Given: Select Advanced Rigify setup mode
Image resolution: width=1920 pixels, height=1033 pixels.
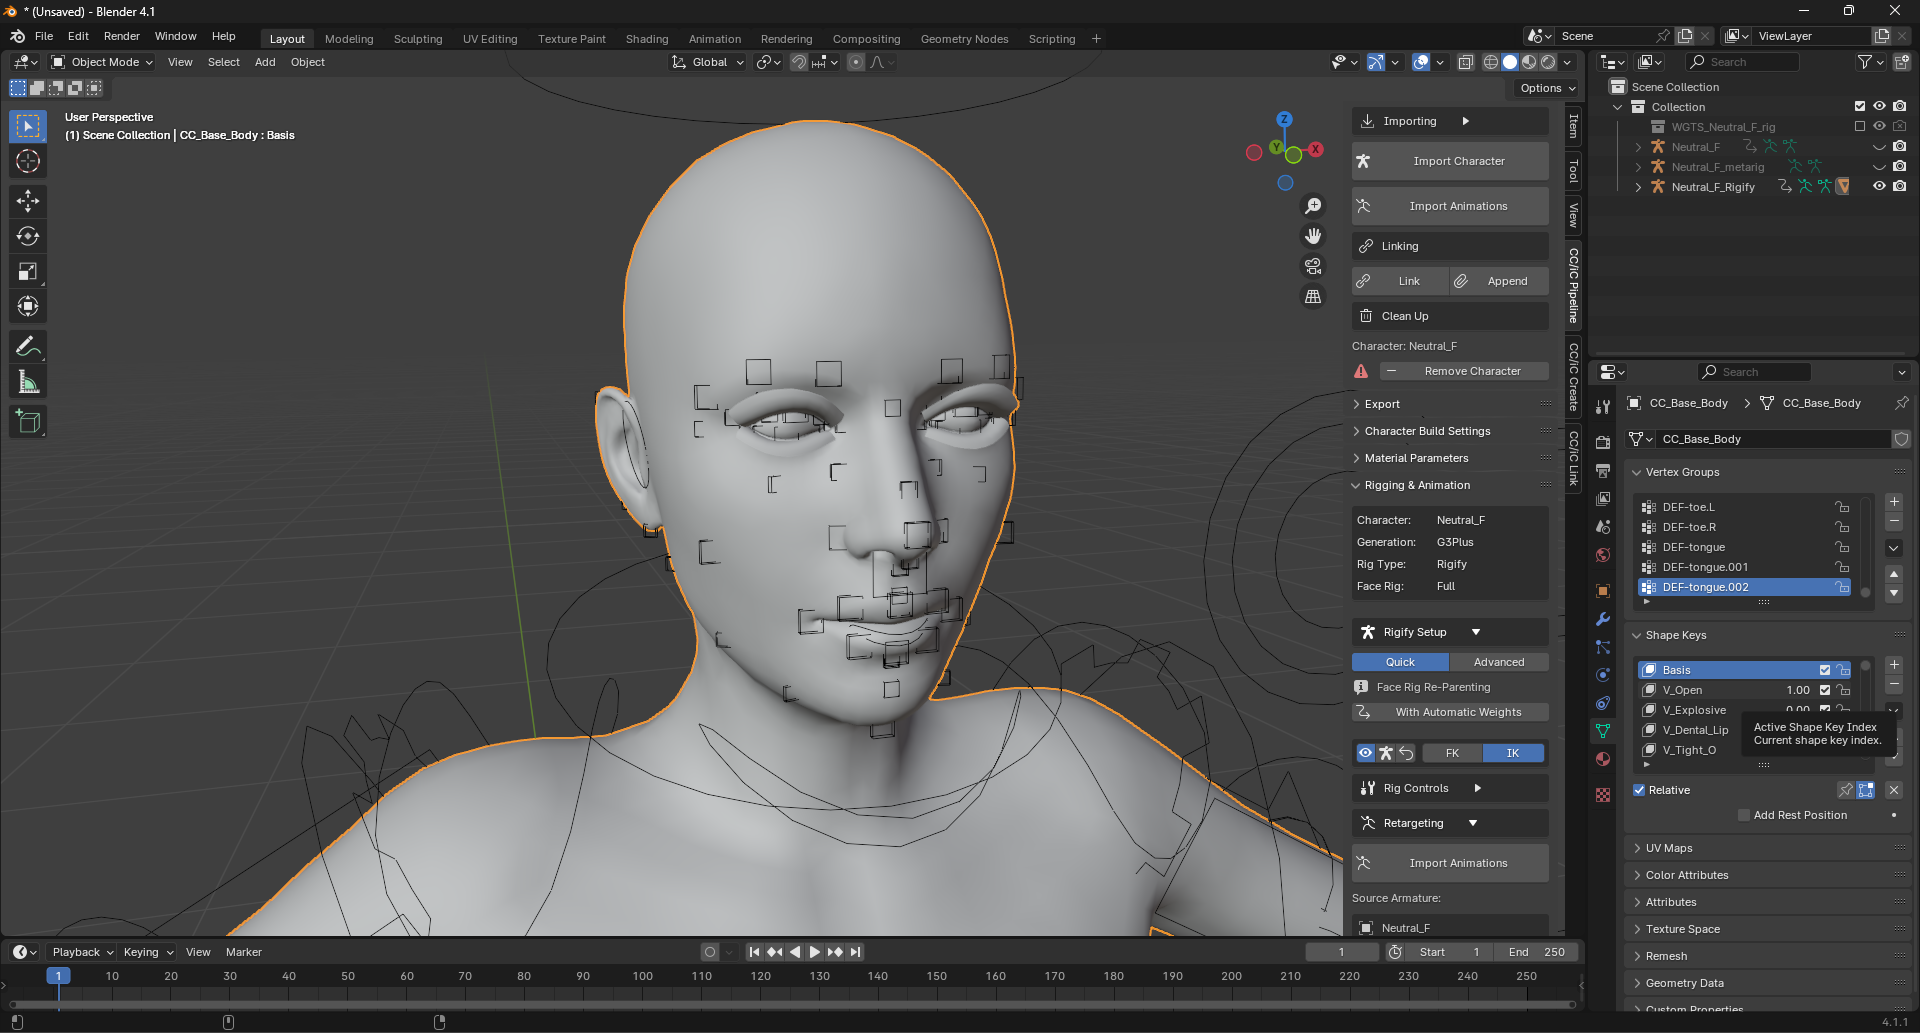Looking at the screenshot, I should (x=1499, y=662).
